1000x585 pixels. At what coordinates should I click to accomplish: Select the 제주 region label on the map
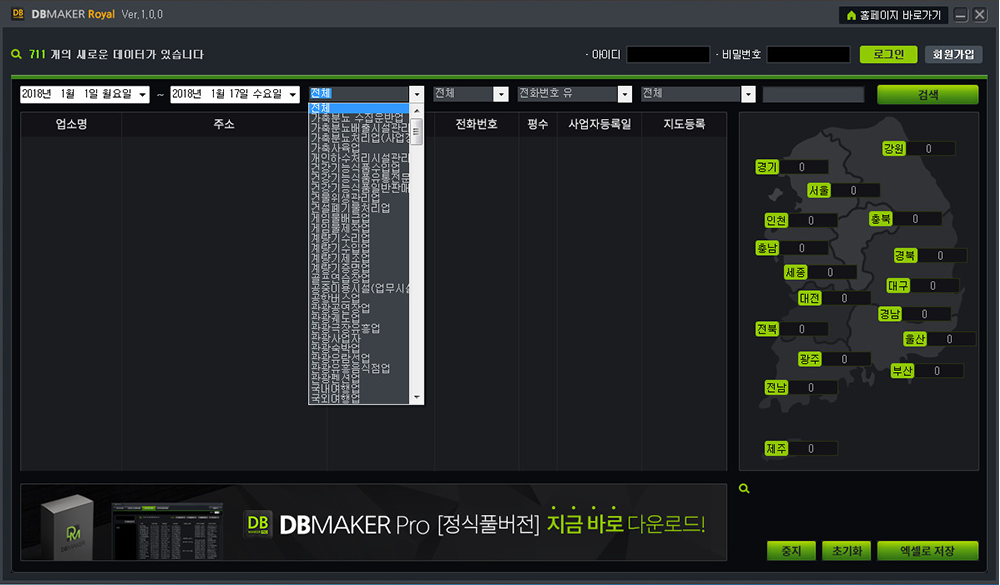click(x=776, y=448)
